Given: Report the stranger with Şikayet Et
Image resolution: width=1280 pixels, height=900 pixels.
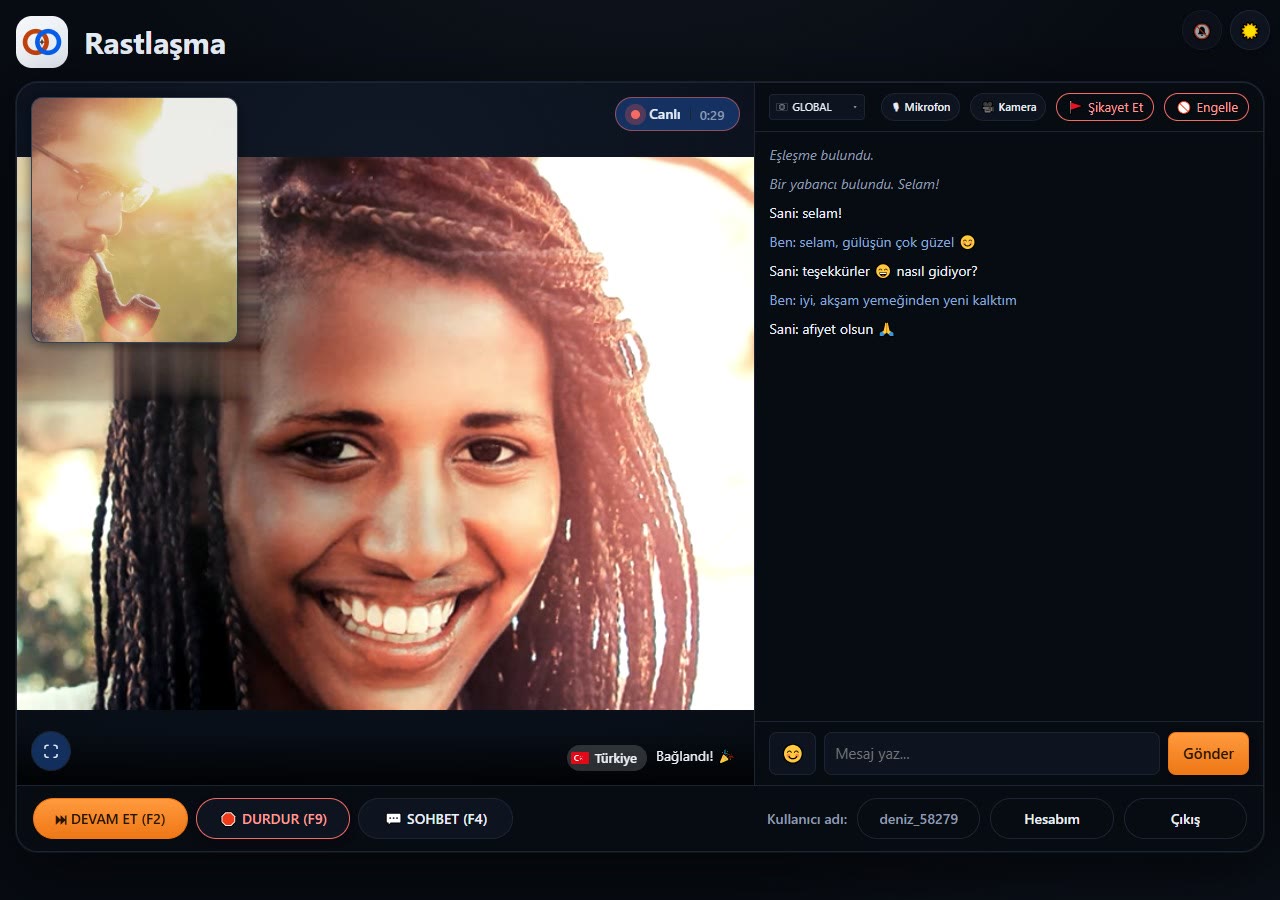Looking at the screenshot, I should tap(1105, 107).
